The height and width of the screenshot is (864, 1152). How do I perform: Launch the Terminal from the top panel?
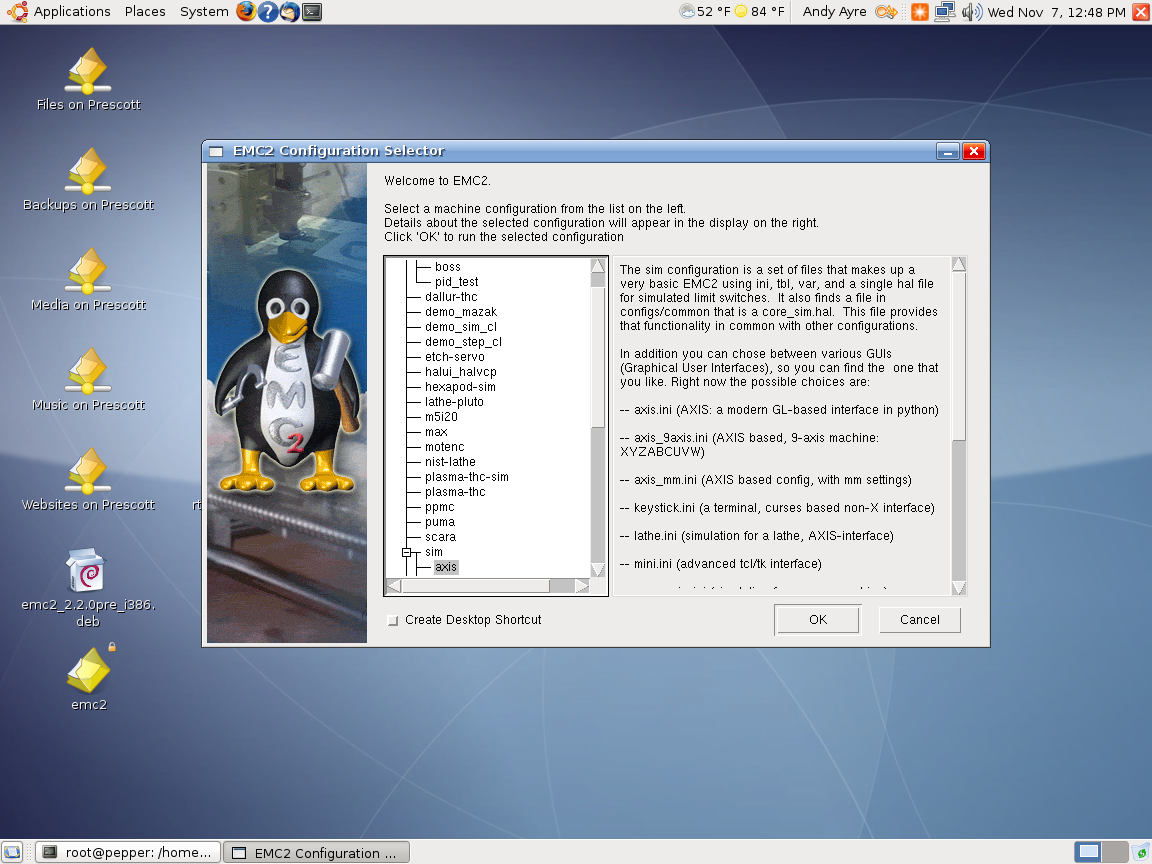[312, 12]
